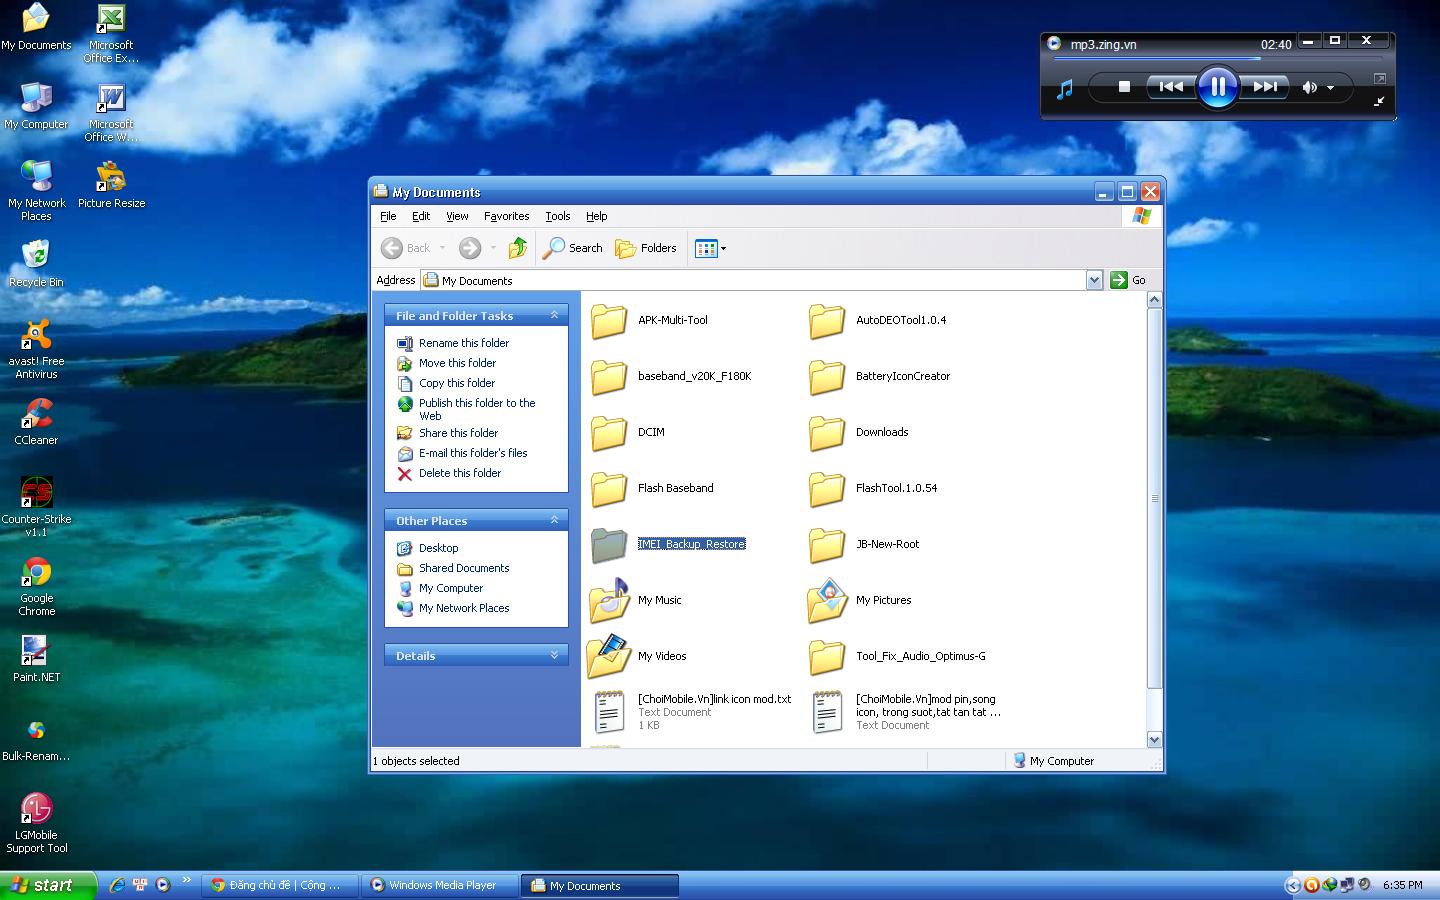Select the JB-New-Root folder

863,545
